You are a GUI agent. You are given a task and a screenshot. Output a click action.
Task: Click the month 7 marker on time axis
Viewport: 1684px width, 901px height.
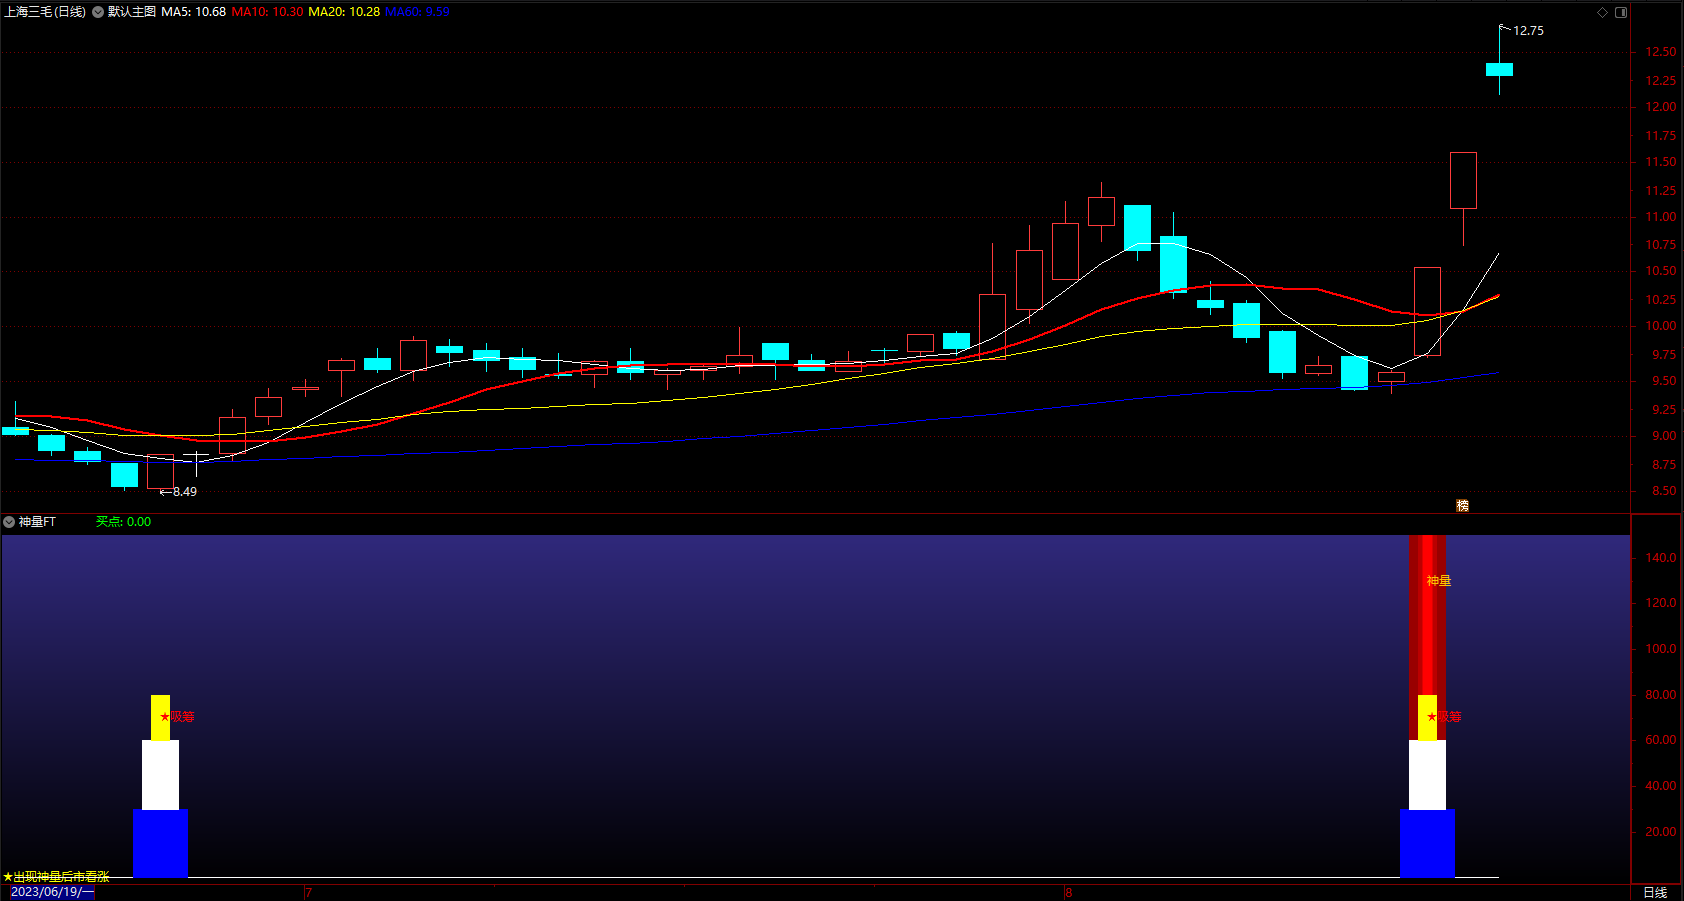(308, 893)
